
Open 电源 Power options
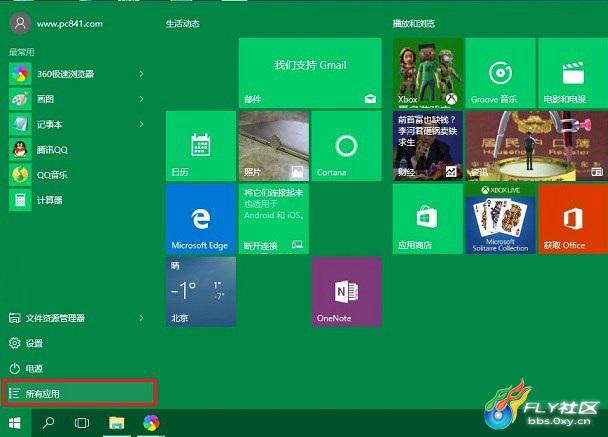pyautogui.click(x=76, y=368)
